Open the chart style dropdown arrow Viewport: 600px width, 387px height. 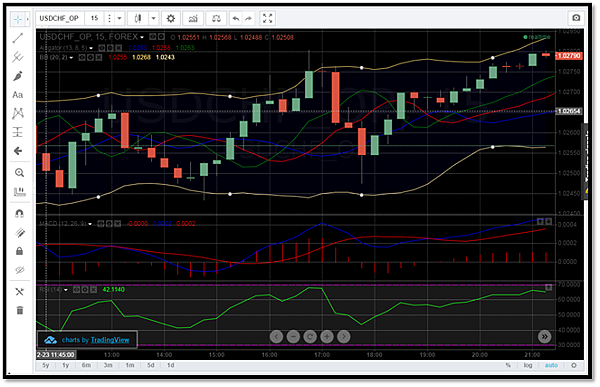click(x=153, y=18)
